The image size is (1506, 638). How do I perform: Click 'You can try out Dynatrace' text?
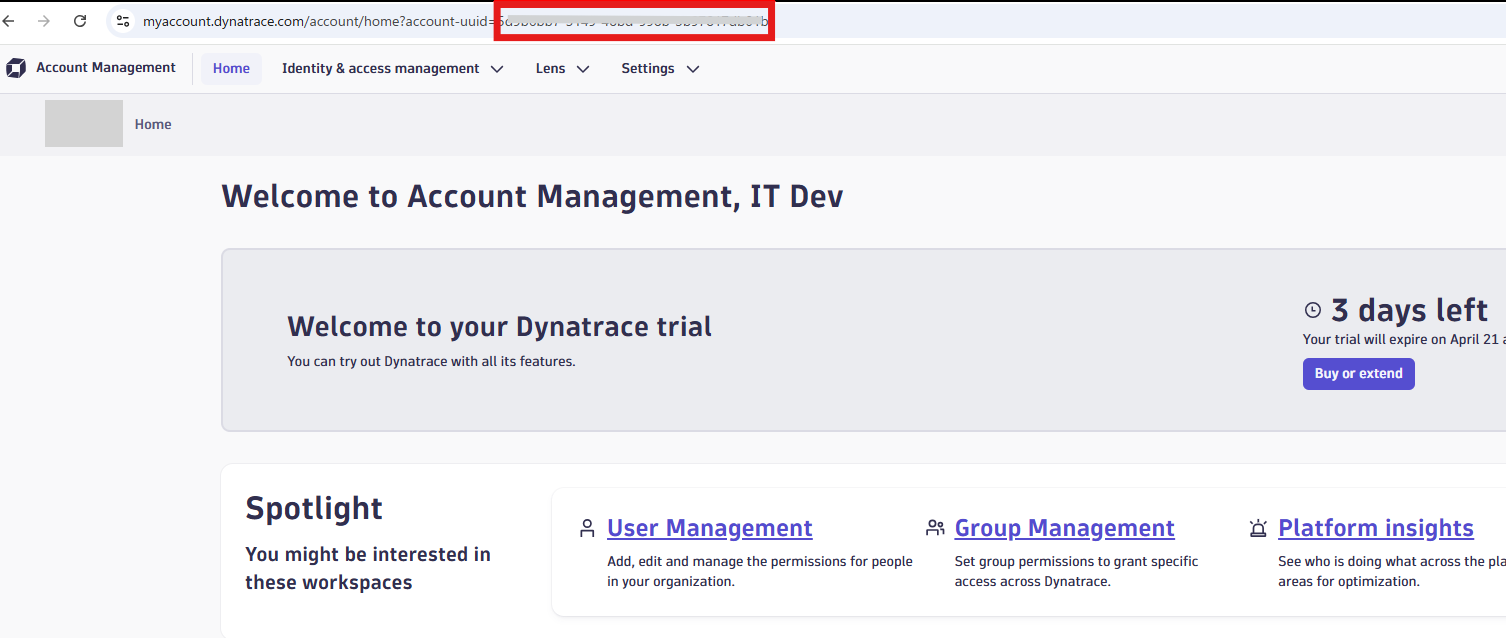pos(431,361)
